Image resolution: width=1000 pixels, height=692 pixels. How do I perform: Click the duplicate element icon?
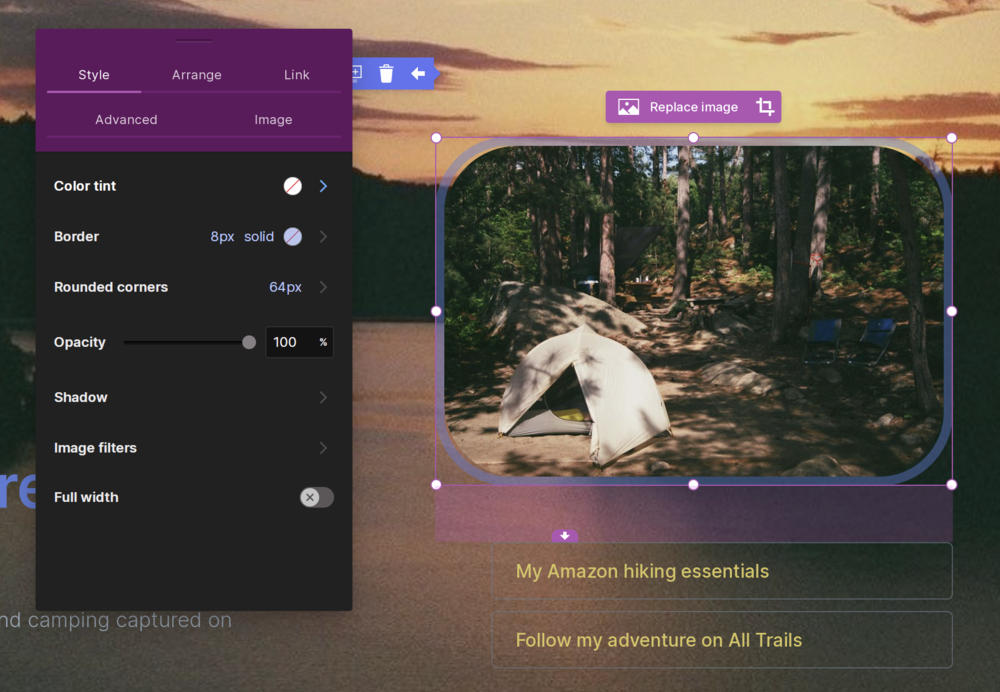pos(357,73)
